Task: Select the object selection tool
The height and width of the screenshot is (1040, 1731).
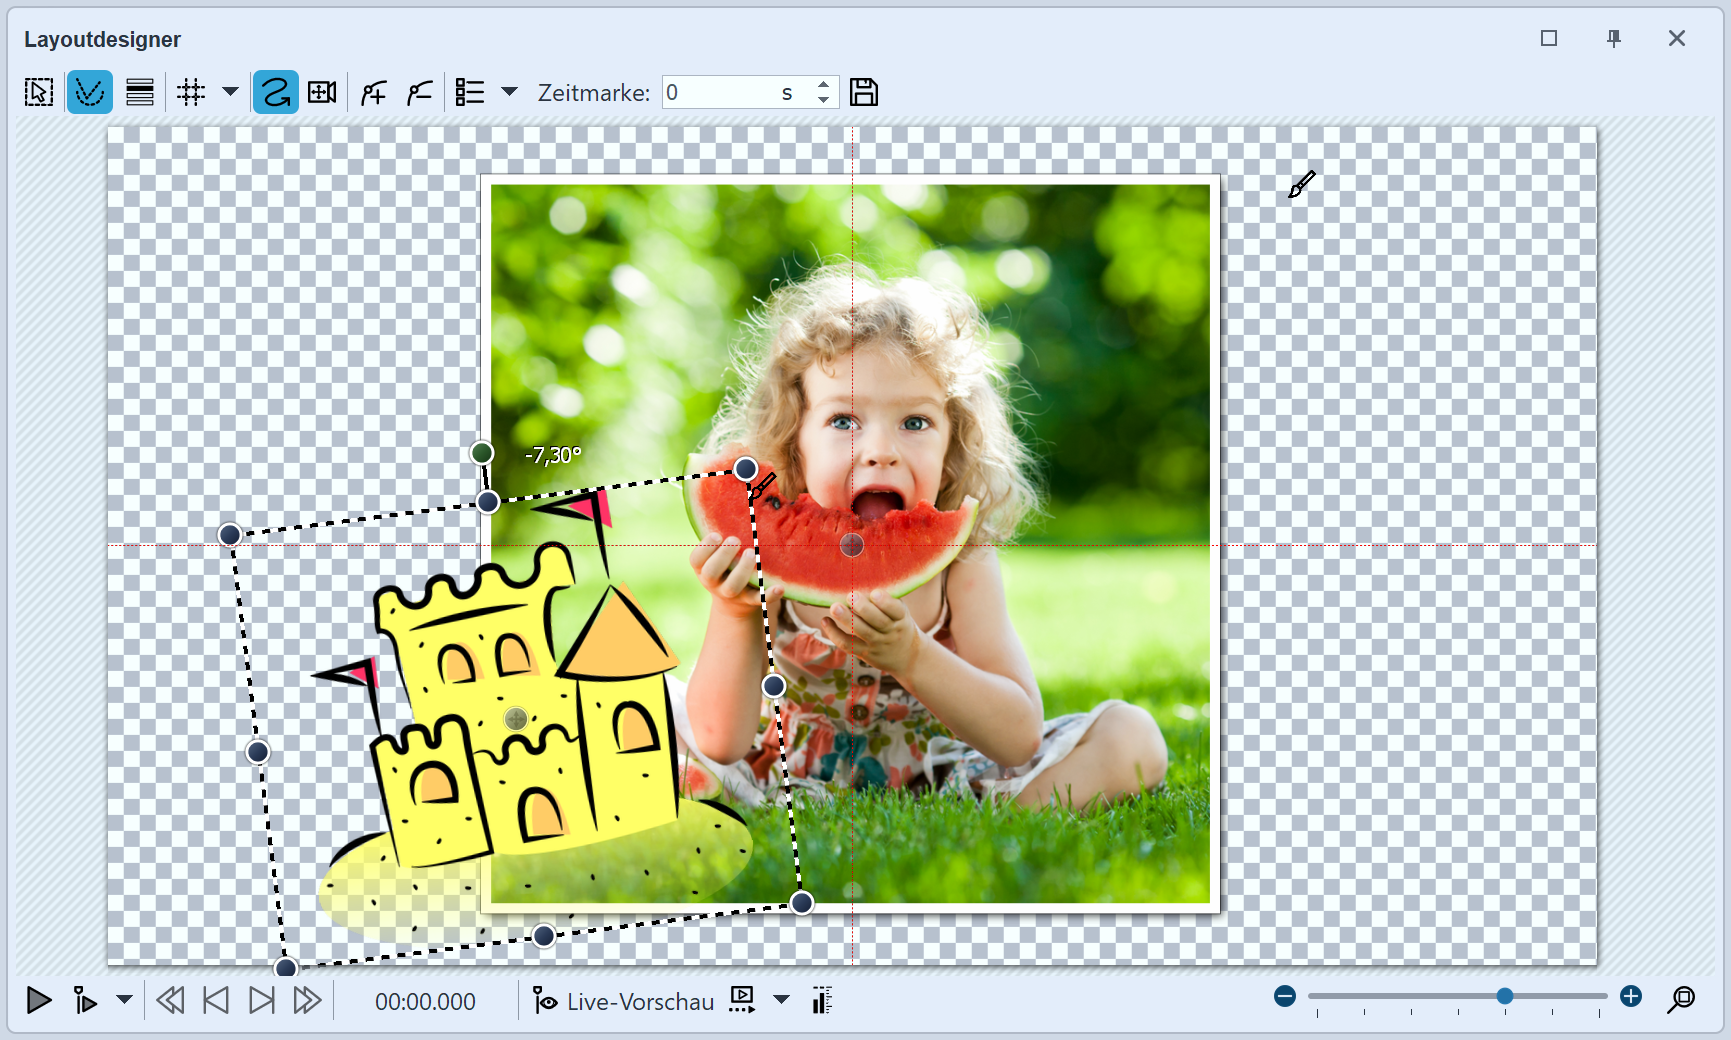Action: point(38,92)
